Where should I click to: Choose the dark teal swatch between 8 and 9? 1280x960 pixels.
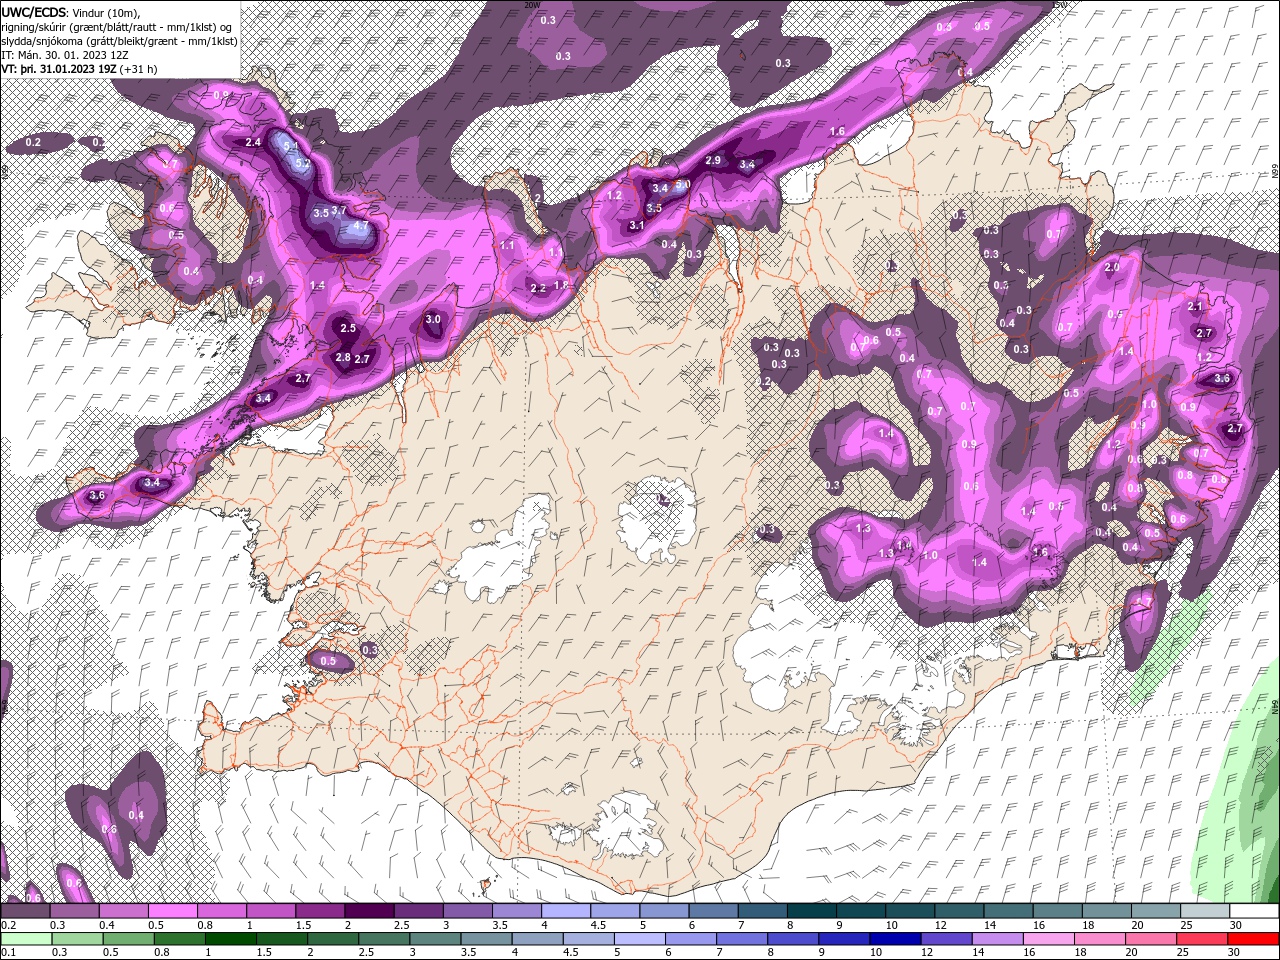click(812, 911)
